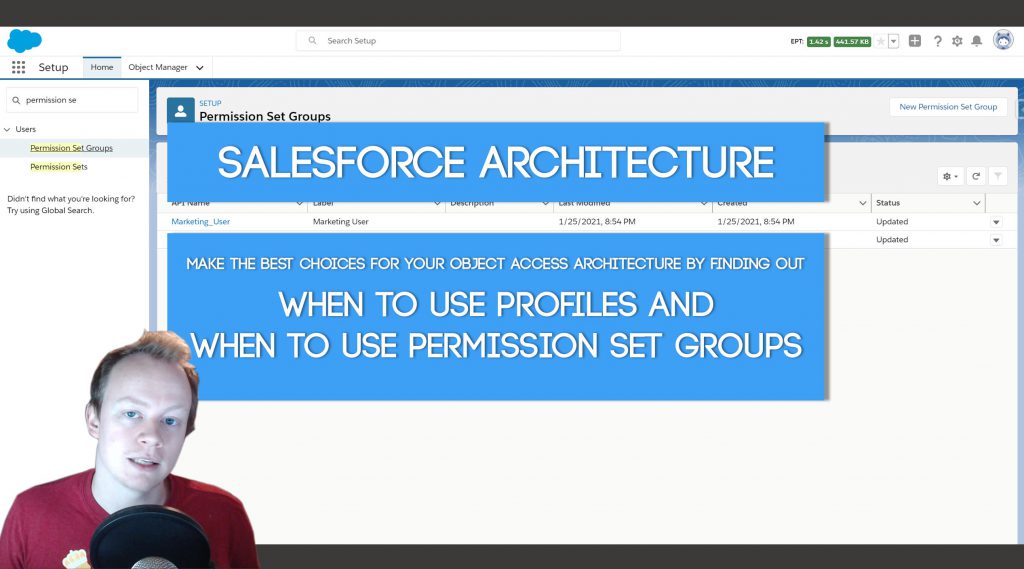Screen dimensions: 1024x569
Task: Click the Permission Set Groups page icon
Action: point(181,110)
